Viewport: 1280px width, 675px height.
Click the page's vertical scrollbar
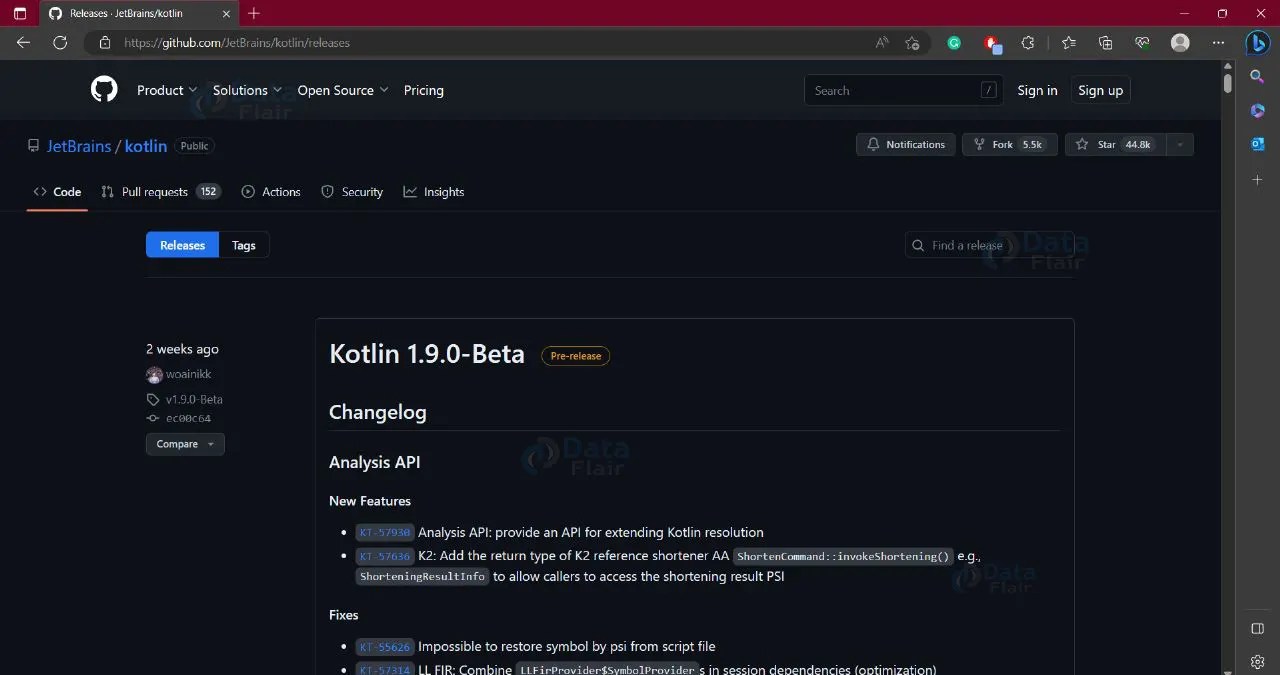tap(1227, 84)
